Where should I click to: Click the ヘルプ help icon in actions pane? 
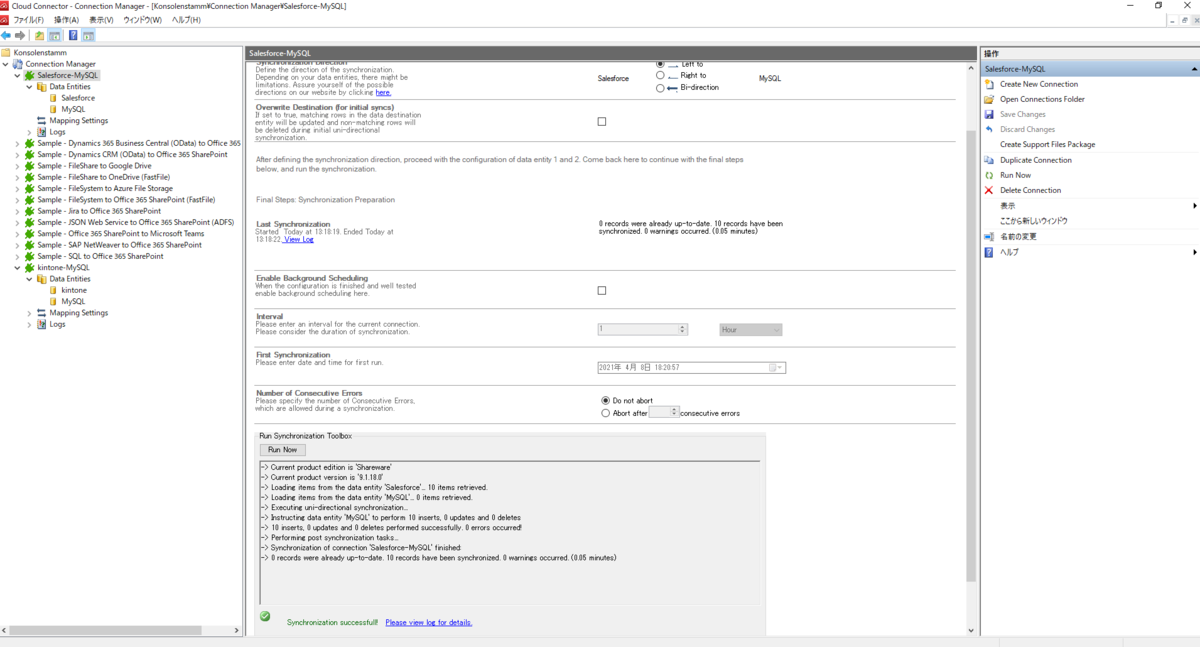pos(989,252)
